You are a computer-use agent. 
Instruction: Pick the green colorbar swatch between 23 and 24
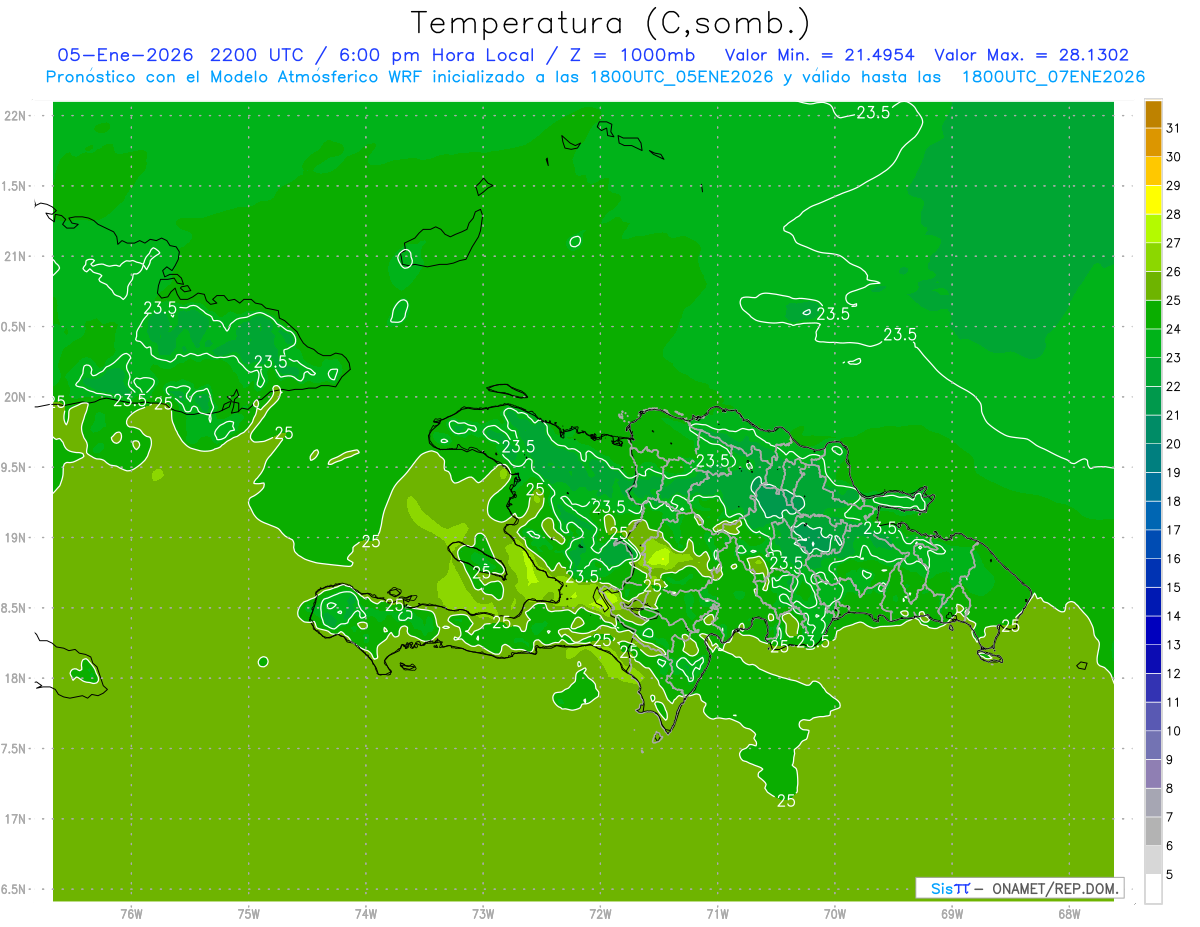(x=1153, y=343)
